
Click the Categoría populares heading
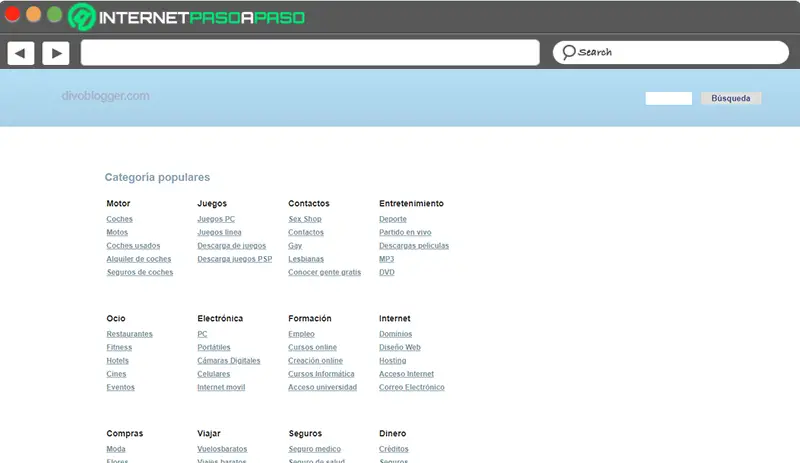(157, 177)
